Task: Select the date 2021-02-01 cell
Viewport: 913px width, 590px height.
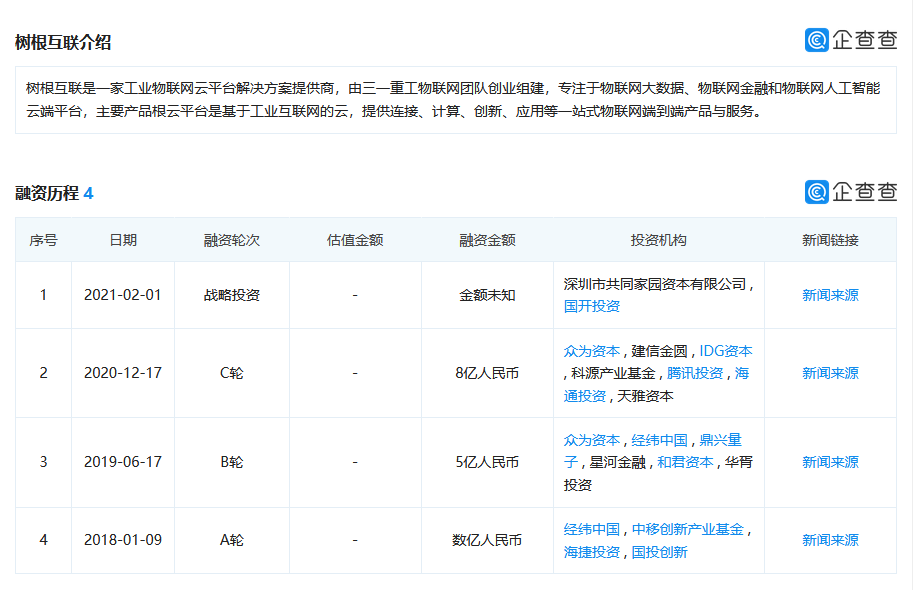Action: pos(122,295)
